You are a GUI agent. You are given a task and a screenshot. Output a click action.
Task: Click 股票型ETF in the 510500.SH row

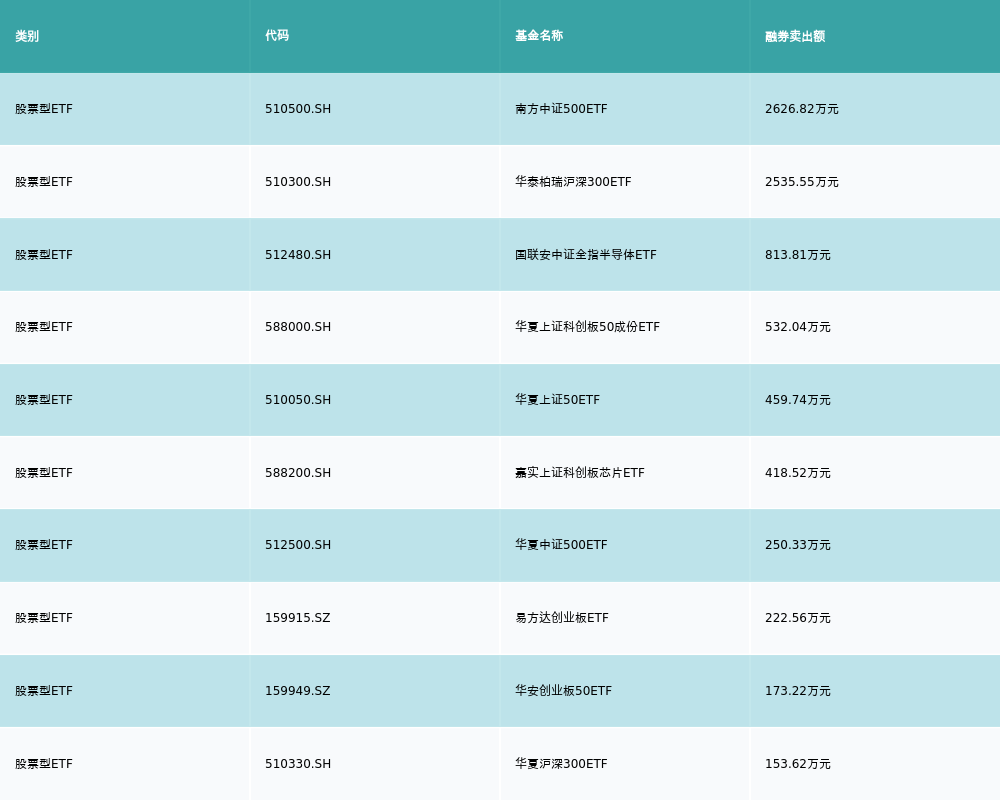44,109
